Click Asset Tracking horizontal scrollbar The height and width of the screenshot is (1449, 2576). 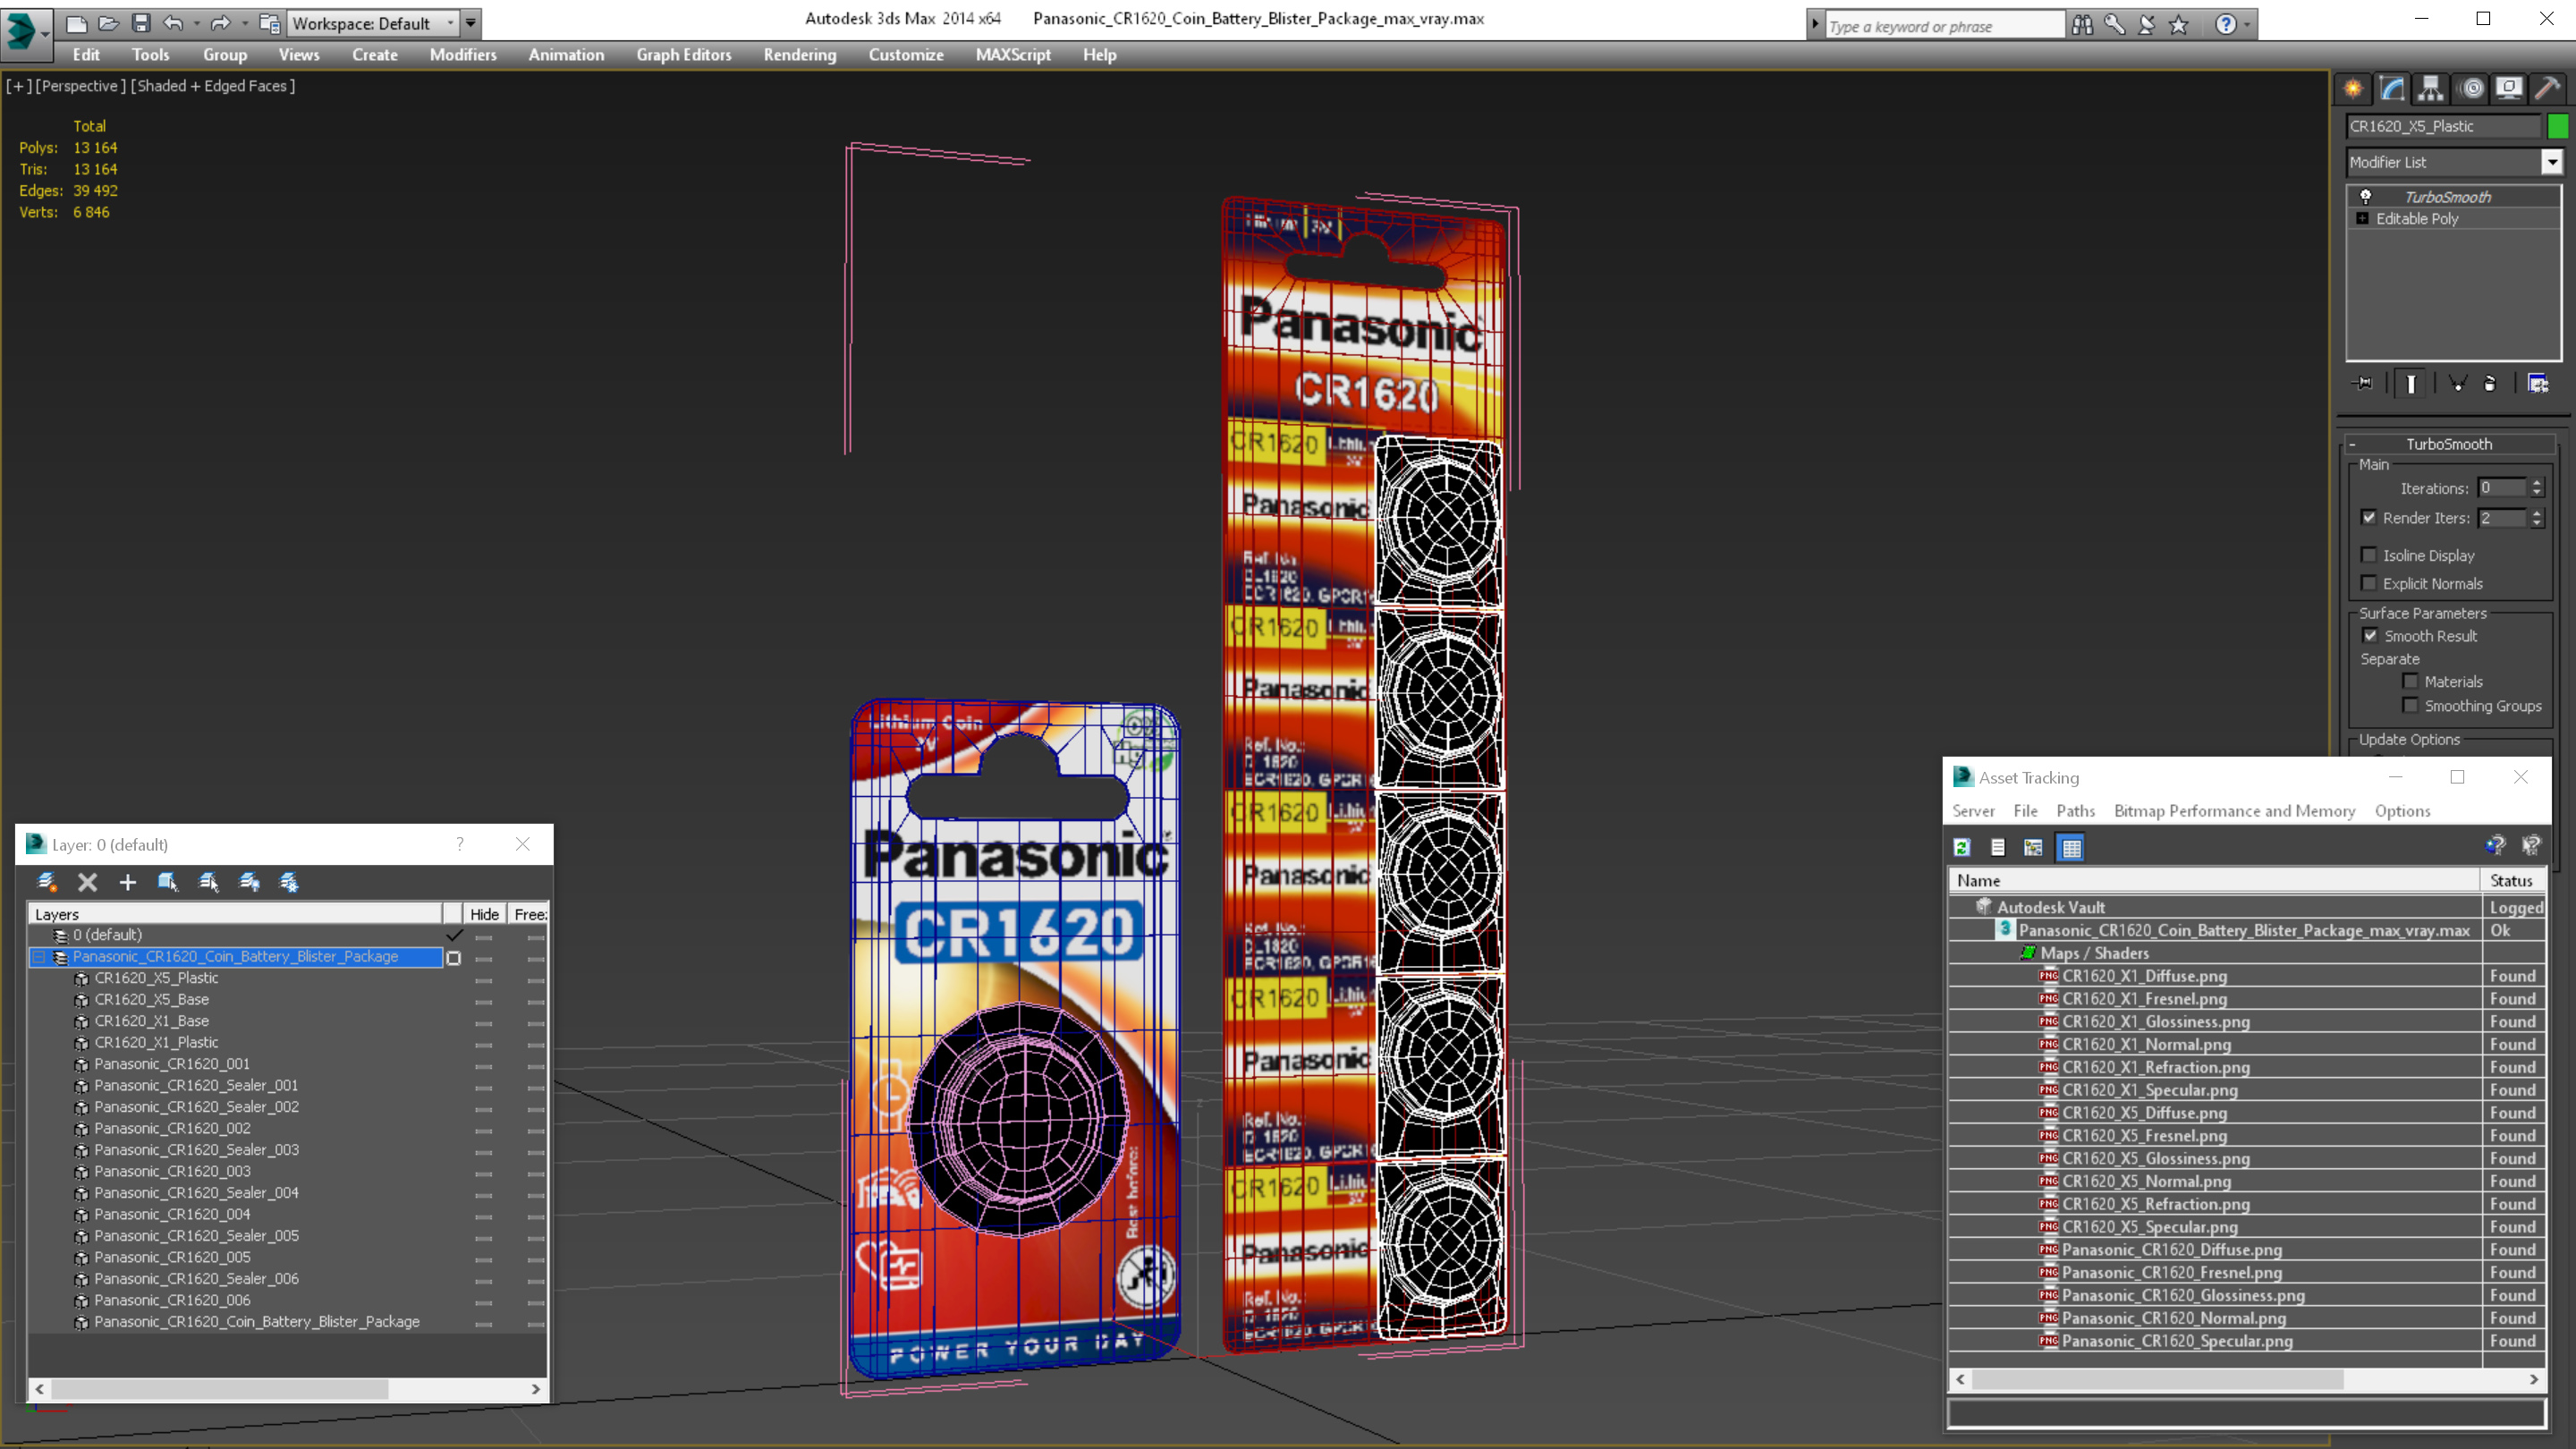tap(2157, 1379)
